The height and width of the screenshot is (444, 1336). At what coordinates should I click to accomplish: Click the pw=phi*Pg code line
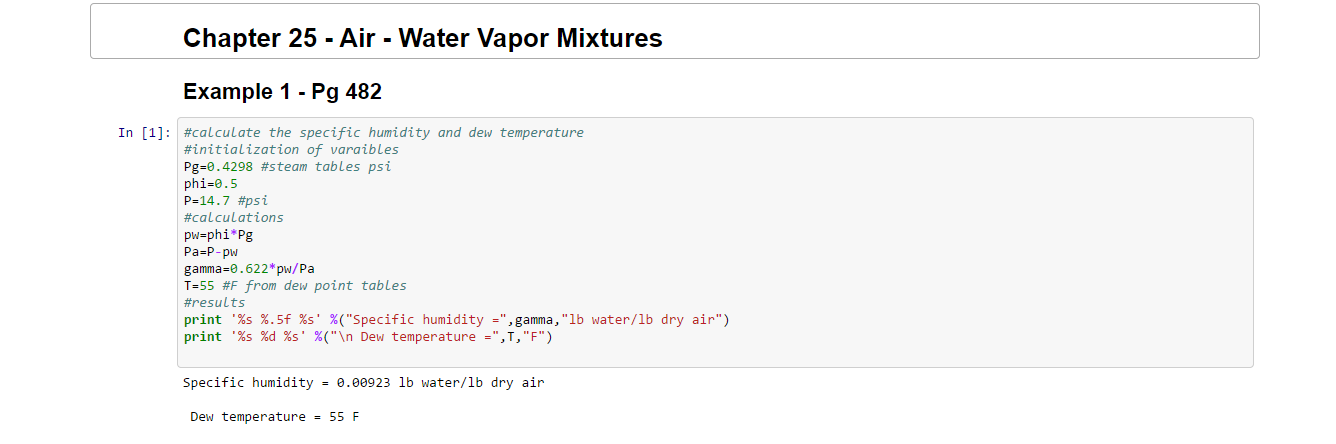218,235
